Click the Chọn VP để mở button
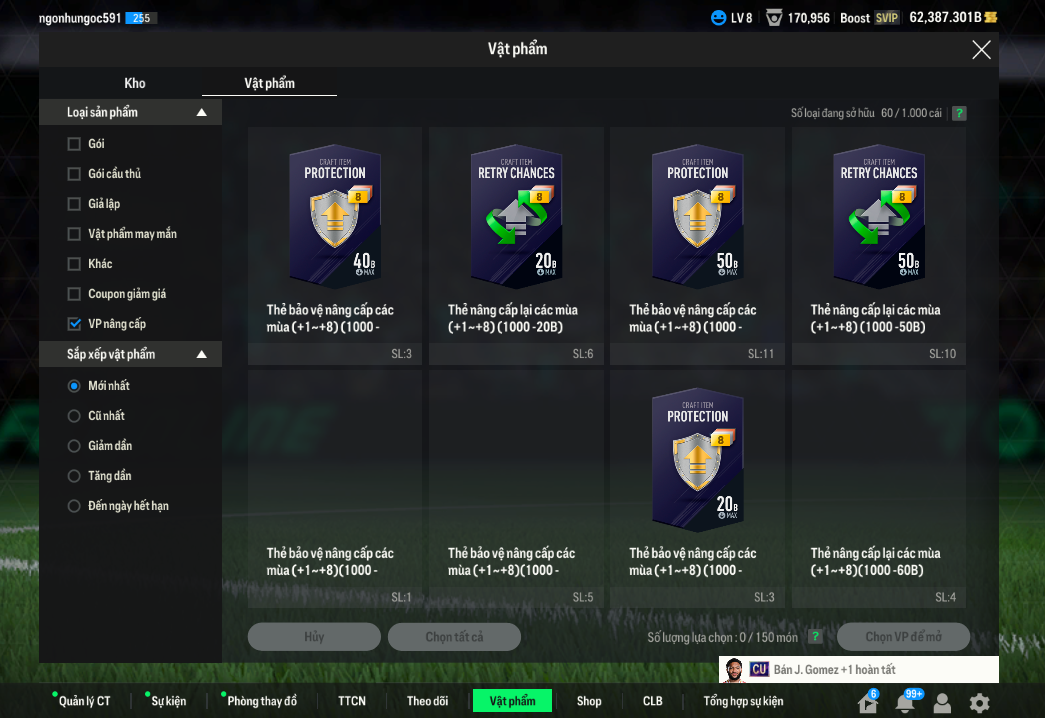 coord(903,637)
